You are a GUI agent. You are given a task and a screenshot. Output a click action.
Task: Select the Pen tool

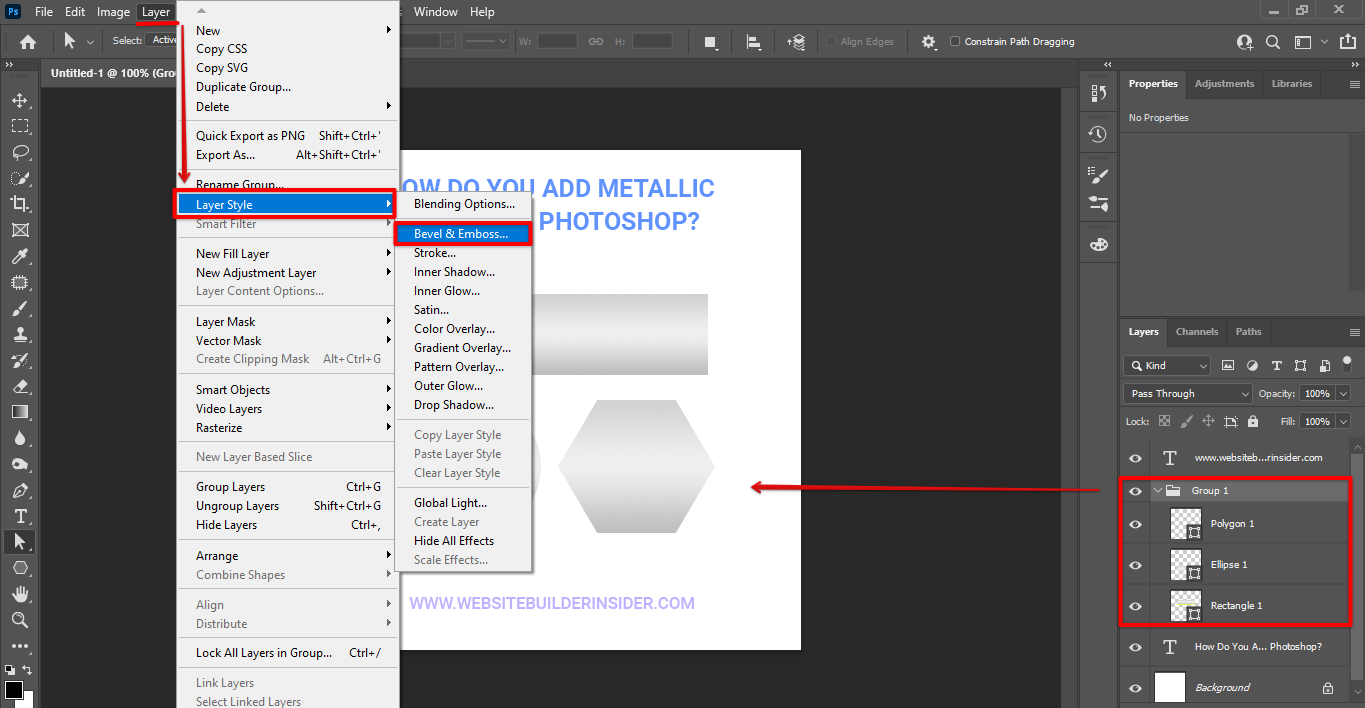pyautogui.click(x=20, y=490)
